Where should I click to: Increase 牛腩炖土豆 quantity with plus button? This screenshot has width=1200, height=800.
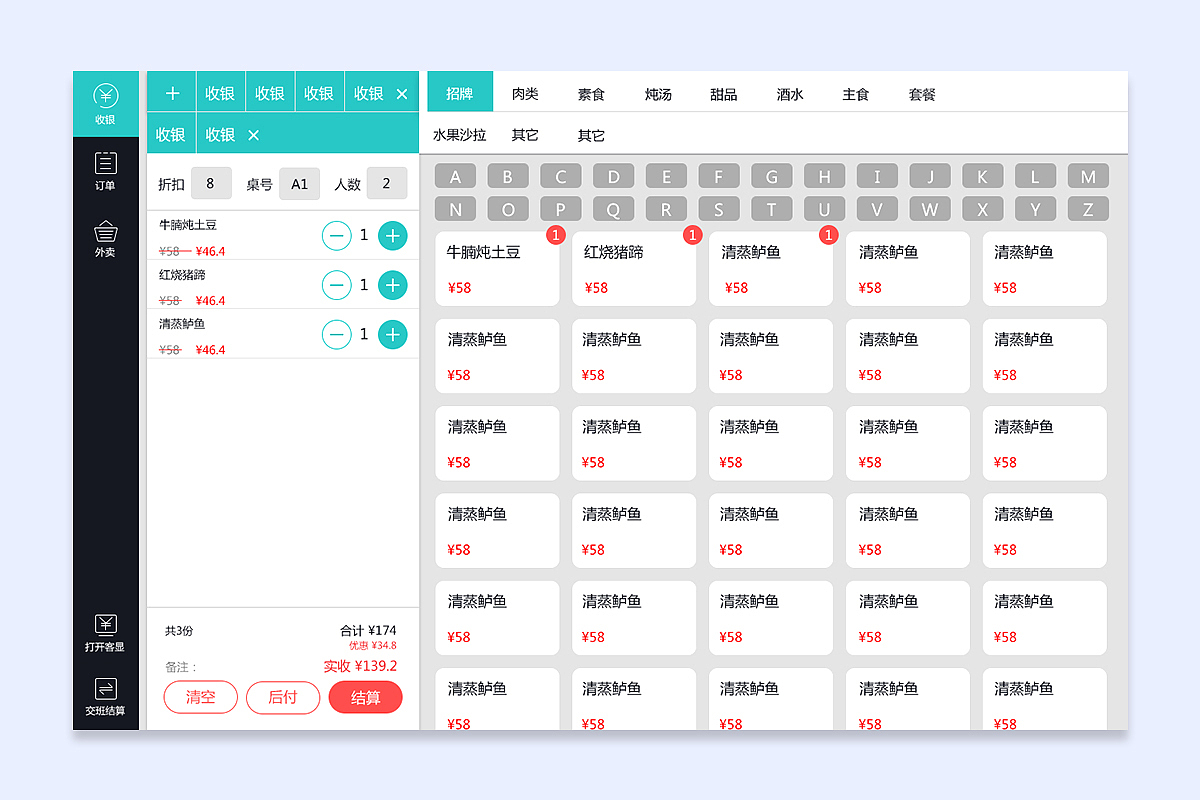[x=392, y=235]
